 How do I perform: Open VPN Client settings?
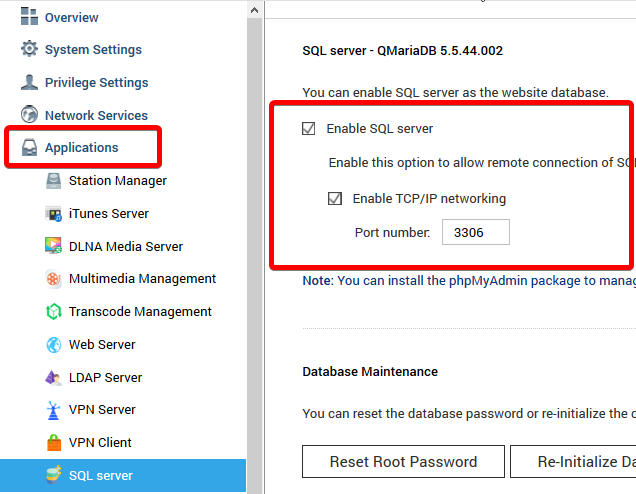100,442
